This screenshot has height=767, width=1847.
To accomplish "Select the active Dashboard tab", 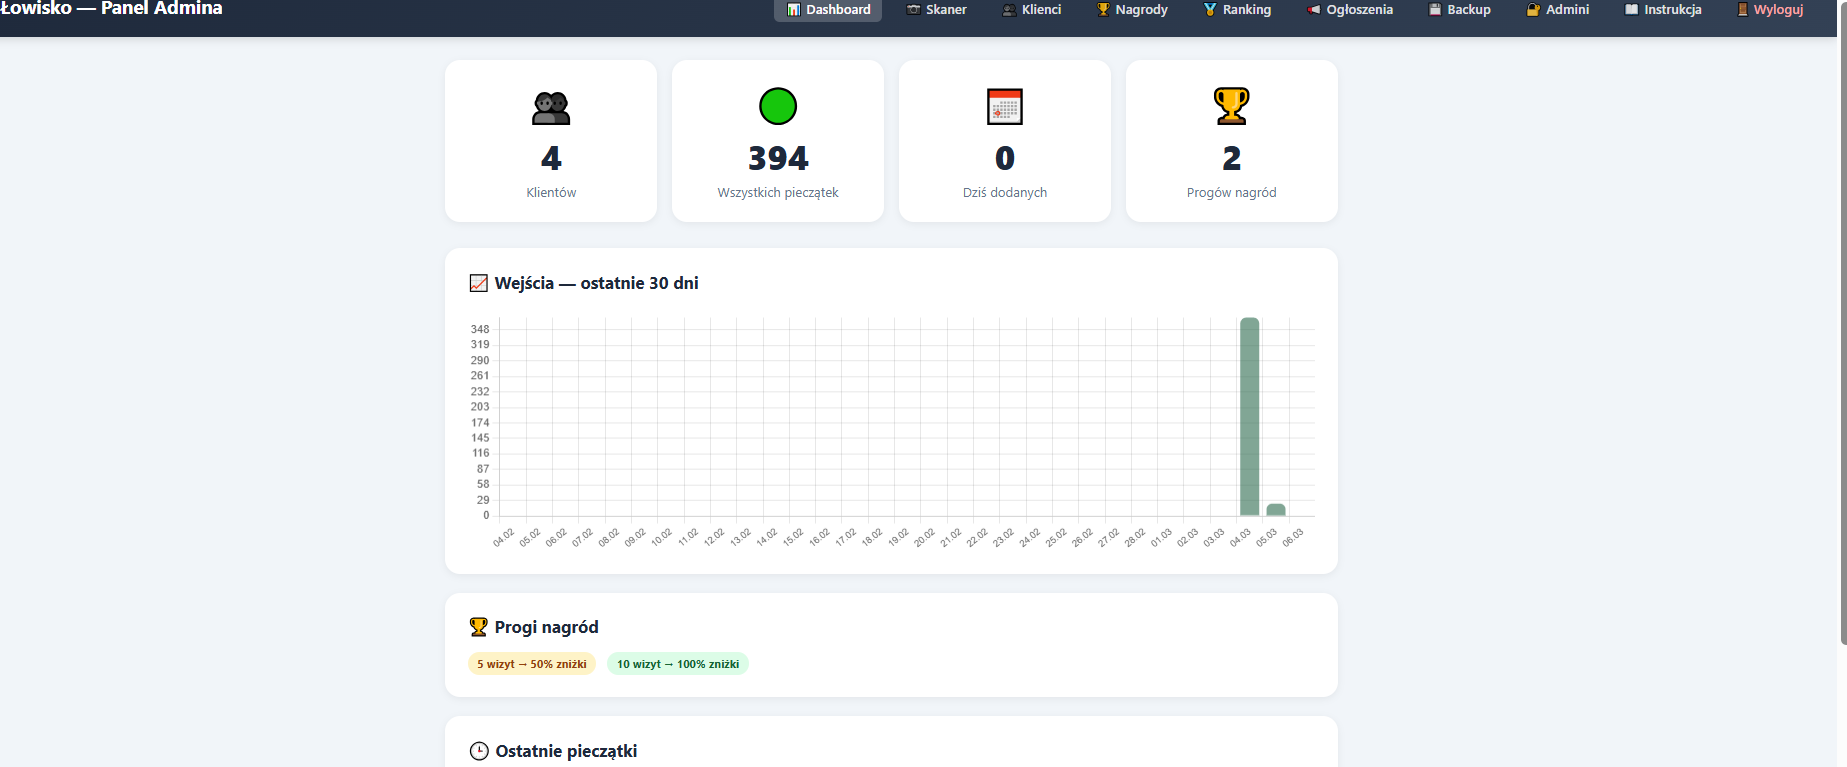I will coord(828,10).
